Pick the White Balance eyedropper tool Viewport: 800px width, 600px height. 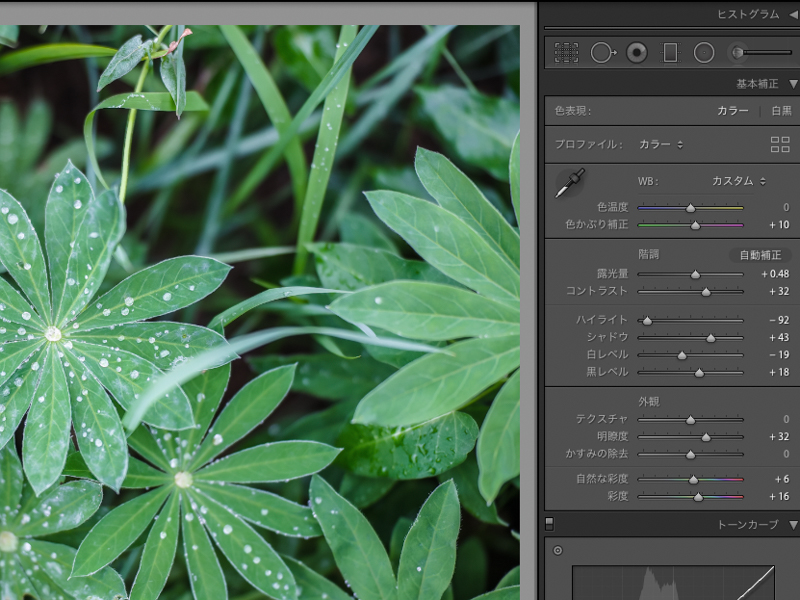tap(570, 183)
